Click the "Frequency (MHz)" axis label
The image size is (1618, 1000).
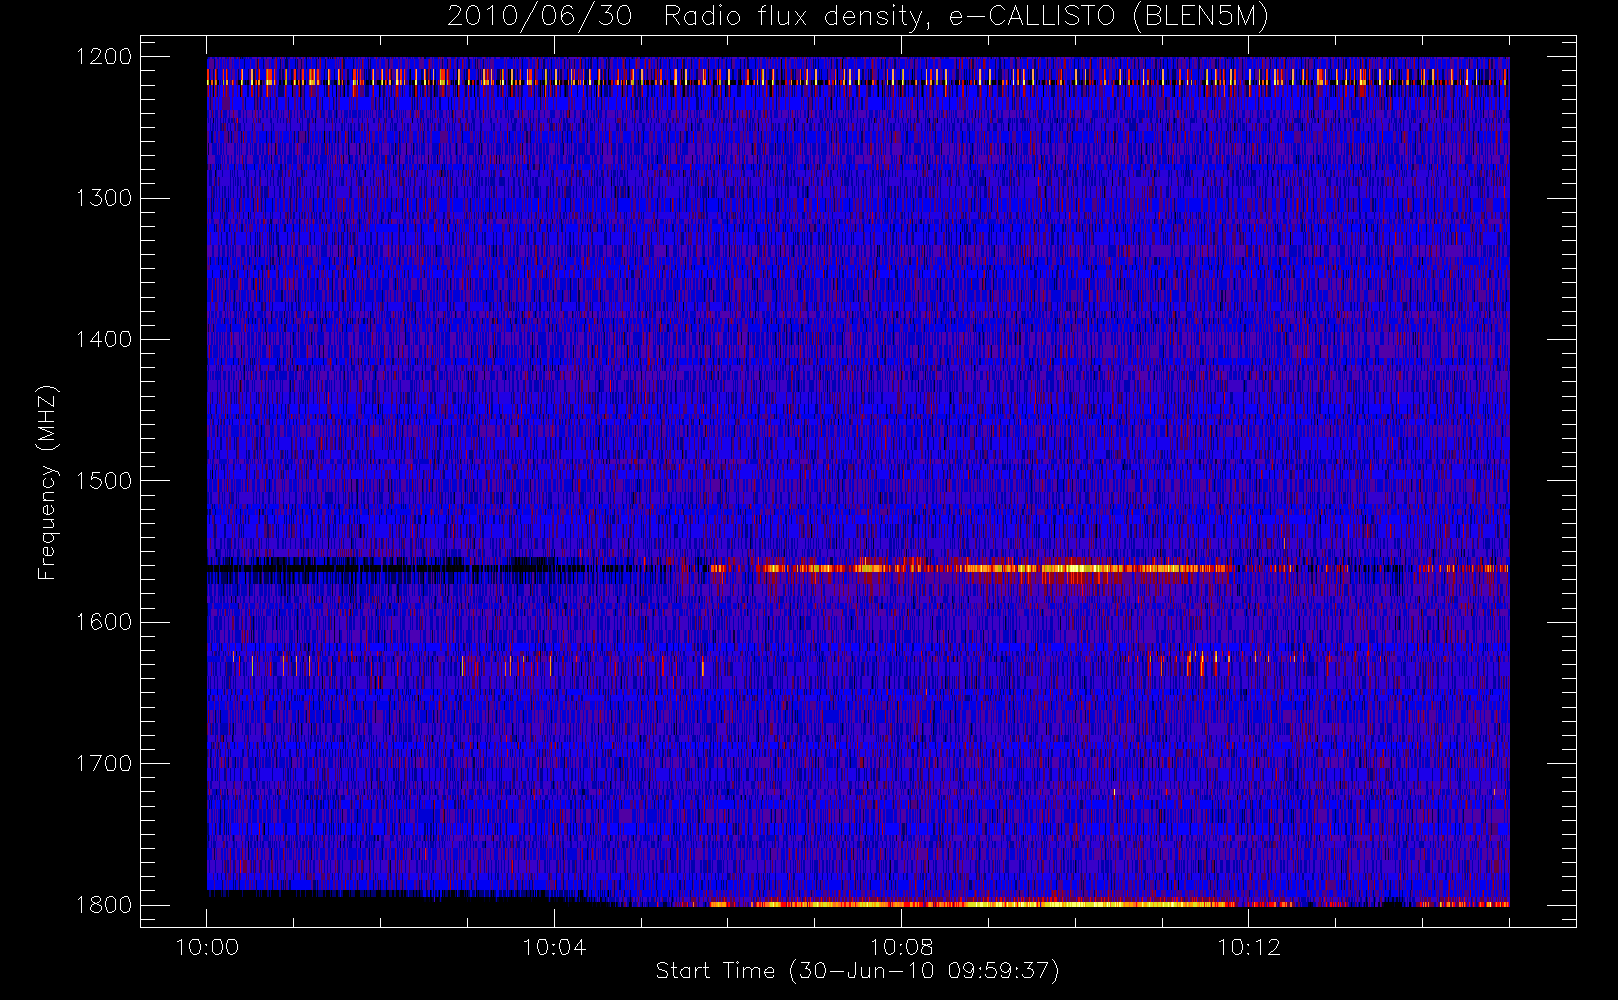click(46, 482)
